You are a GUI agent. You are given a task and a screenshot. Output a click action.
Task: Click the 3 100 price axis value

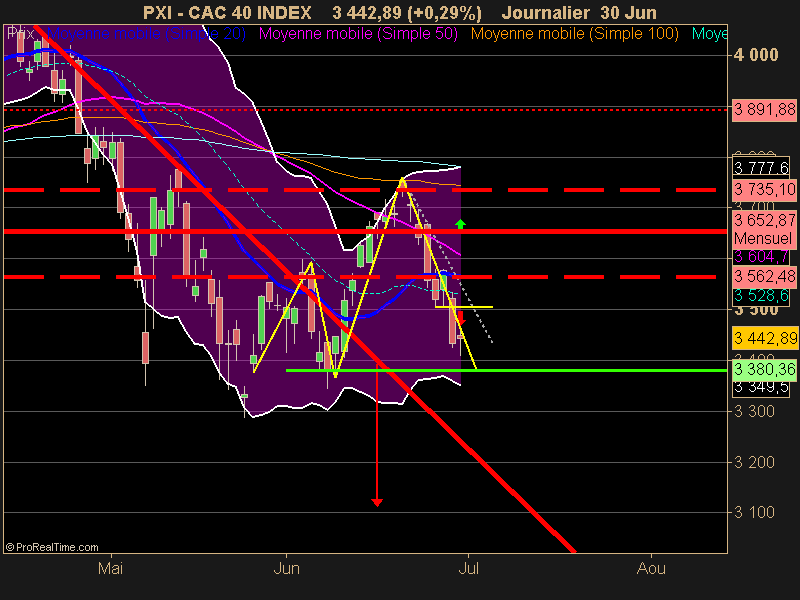[x=754, y=512]
